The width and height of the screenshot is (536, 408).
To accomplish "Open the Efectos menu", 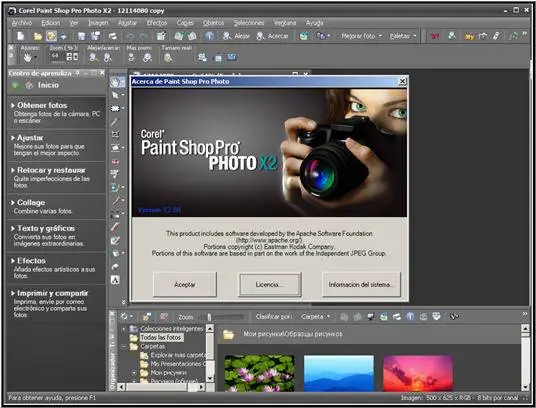I will (x=157, y=23).
